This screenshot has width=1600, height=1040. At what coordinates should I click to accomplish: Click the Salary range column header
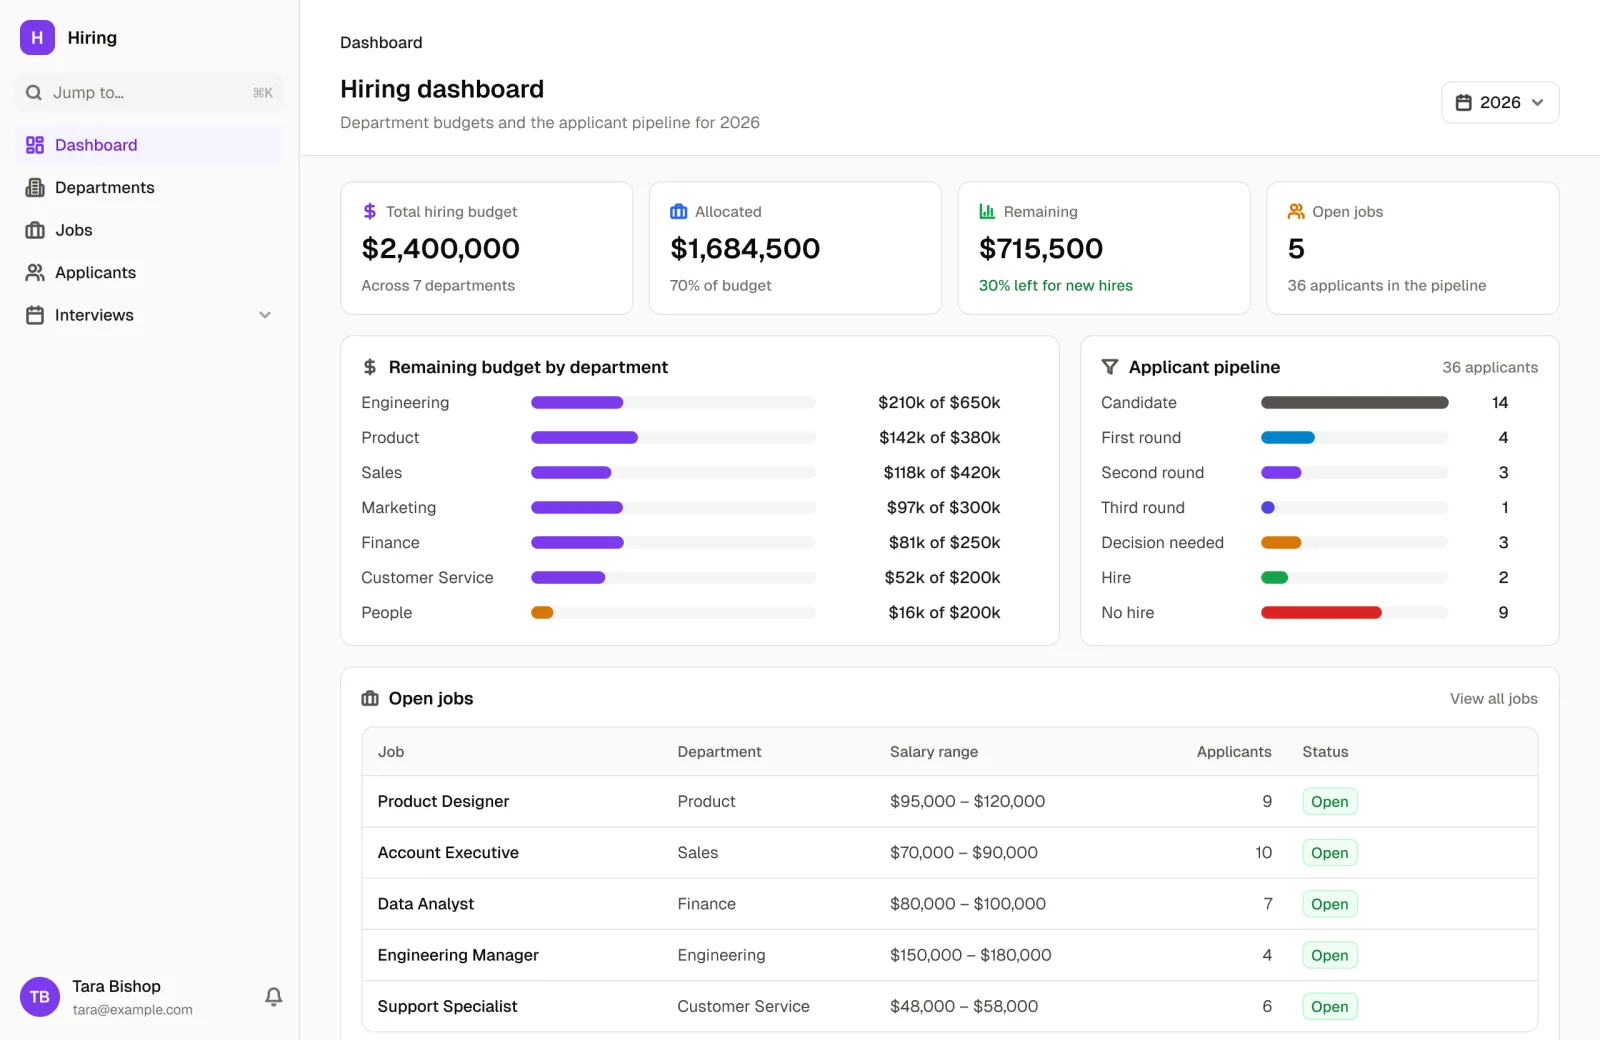coord(934,752)
